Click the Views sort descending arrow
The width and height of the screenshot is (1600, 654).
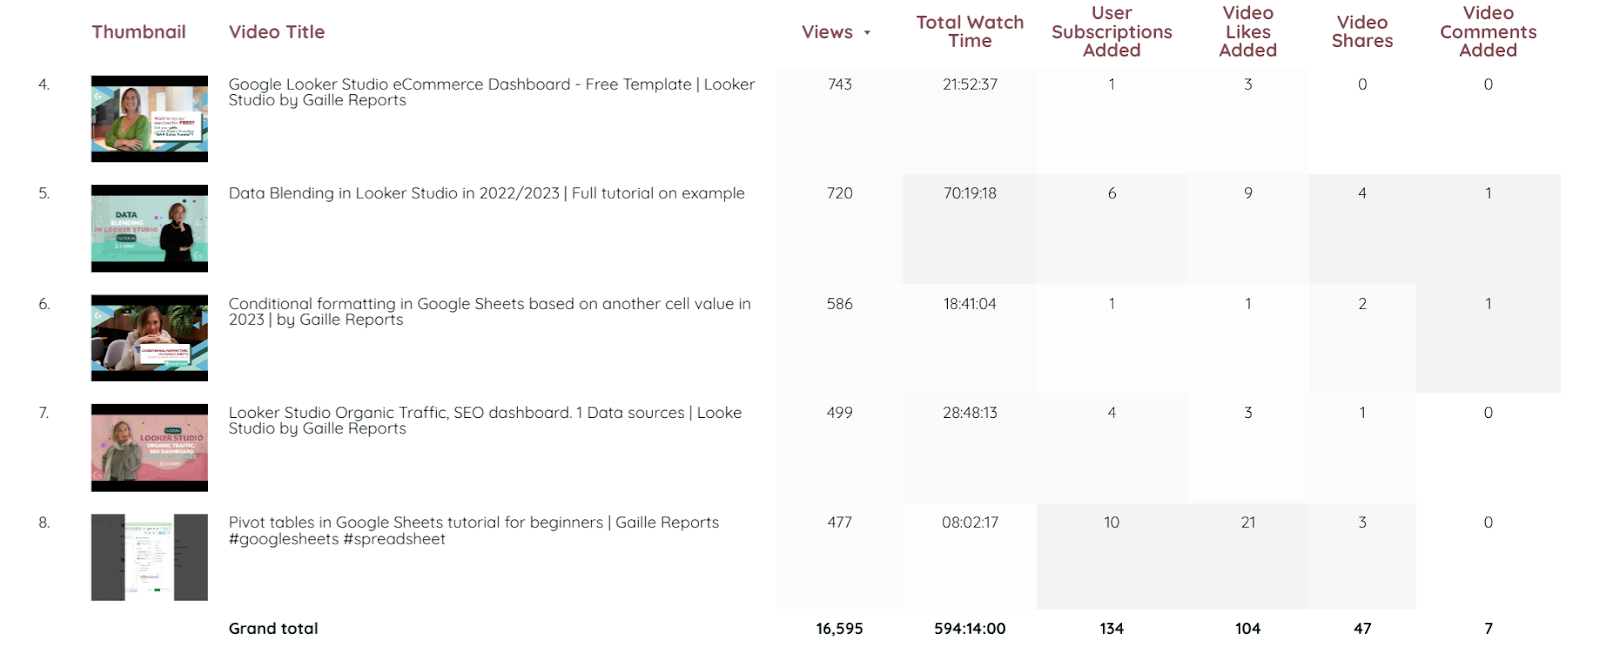click(x=867, y=33)
